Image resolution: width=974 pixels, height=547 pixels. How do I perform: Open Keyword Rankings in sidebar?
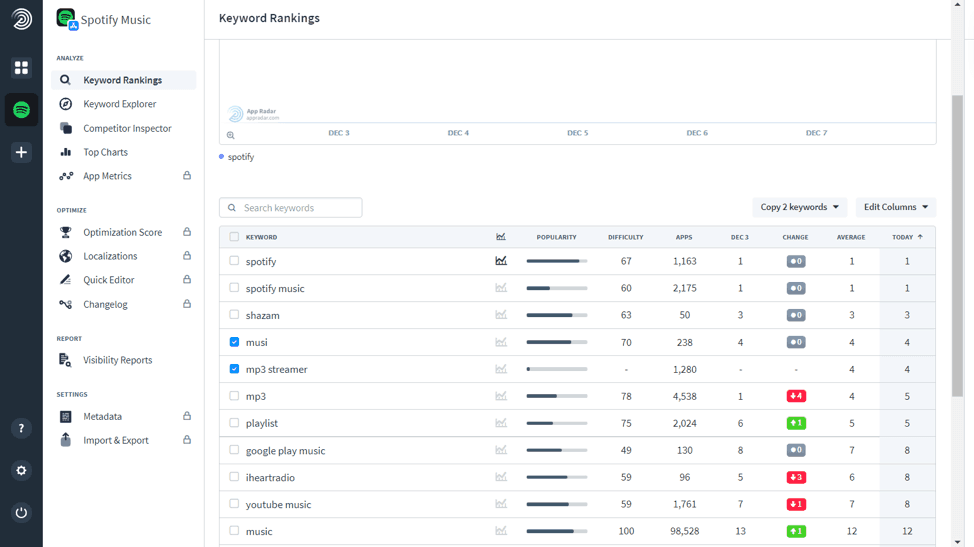(x=124, y=80)
